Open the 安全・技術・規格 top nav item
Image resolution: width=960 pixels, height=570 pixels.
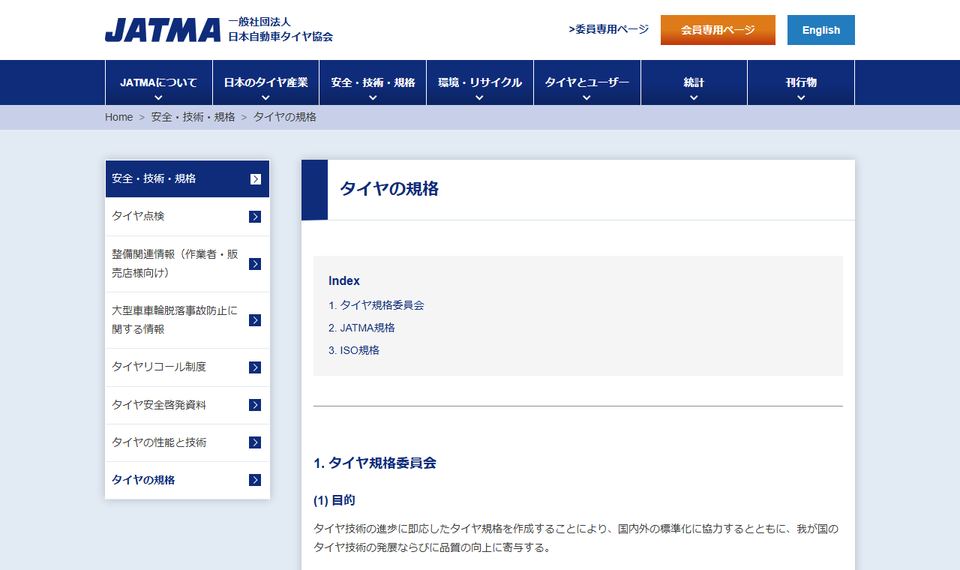pyautogui.click(x=373, y=83)
